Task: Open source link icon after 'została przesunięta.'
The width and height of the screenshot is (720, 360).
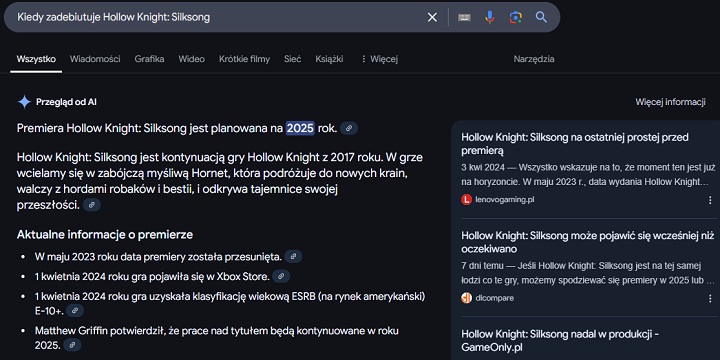Action: [293, 257]
